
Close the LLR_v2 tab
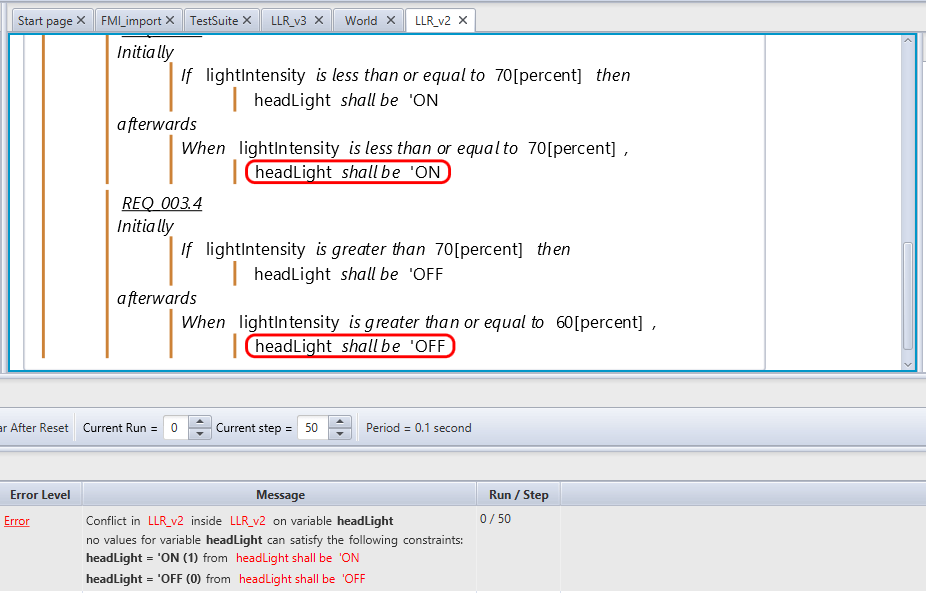click(463, 20)
